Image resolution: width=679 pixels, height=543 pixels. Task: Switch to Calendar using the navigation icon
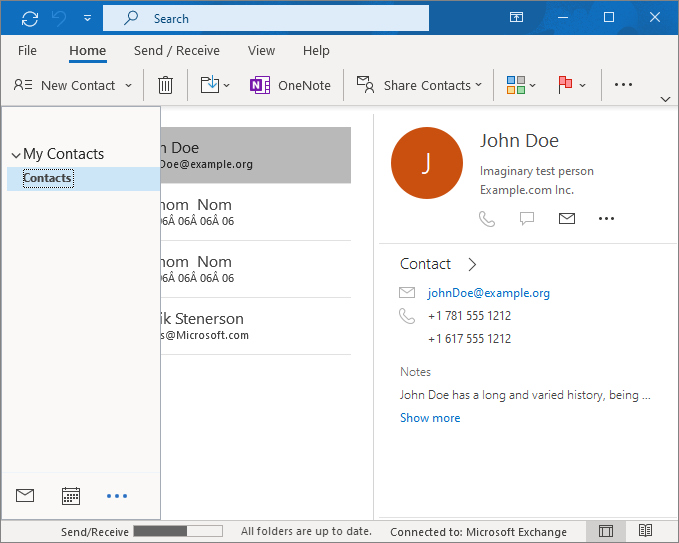[x=71, y=496]
